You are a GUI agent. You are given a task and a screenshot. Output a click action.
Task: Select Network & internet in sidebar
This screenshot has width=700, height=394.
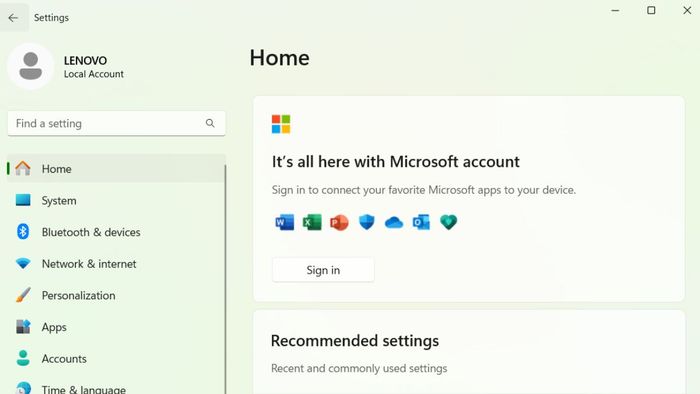[x=116, y=264]
